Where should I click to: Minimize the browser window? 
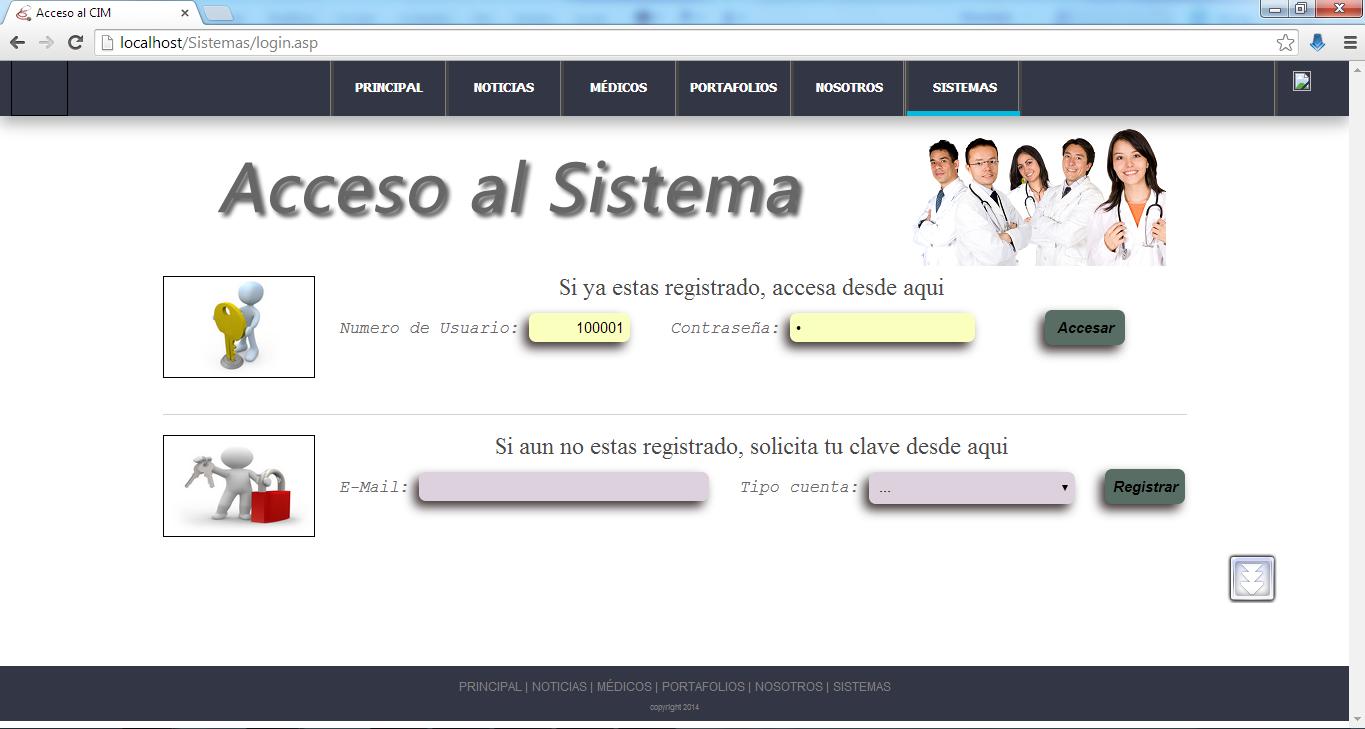(x=1275, y=9)
